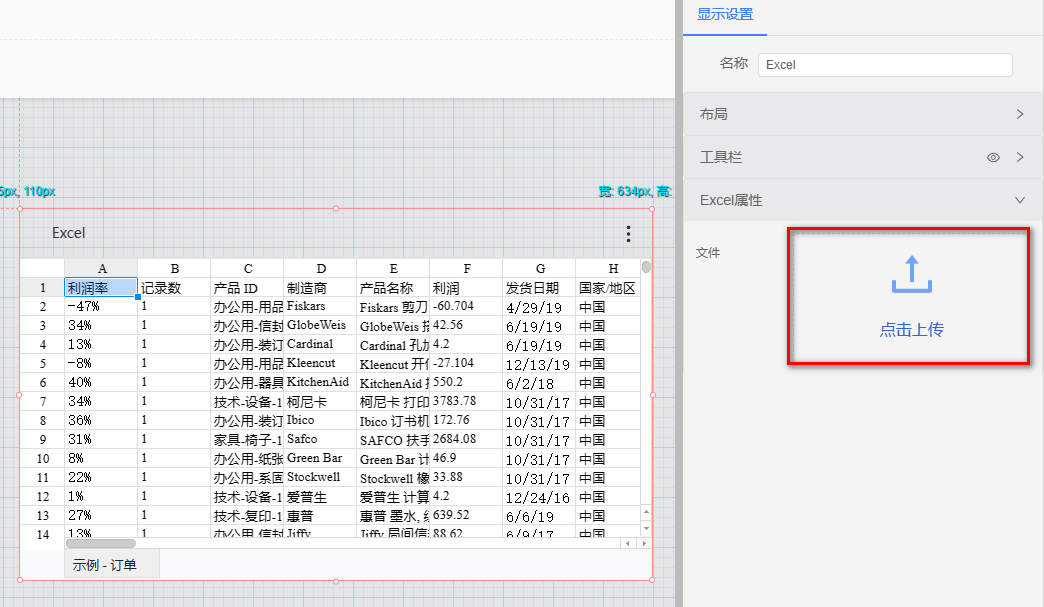This screenshot has height=607, width=1044.
Task: Switch to the 显示设置 tab
Action: click(x=725, y=15)
